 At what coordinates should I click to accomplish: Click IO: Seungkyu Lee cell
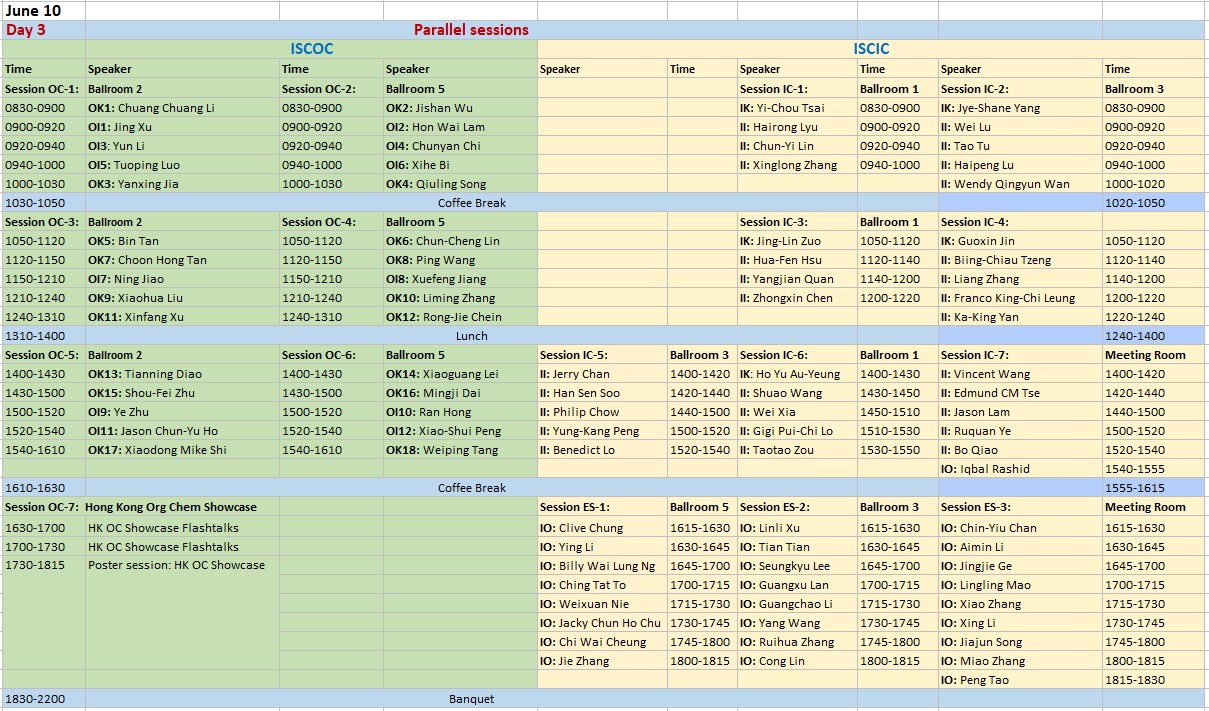pos(797,566)
